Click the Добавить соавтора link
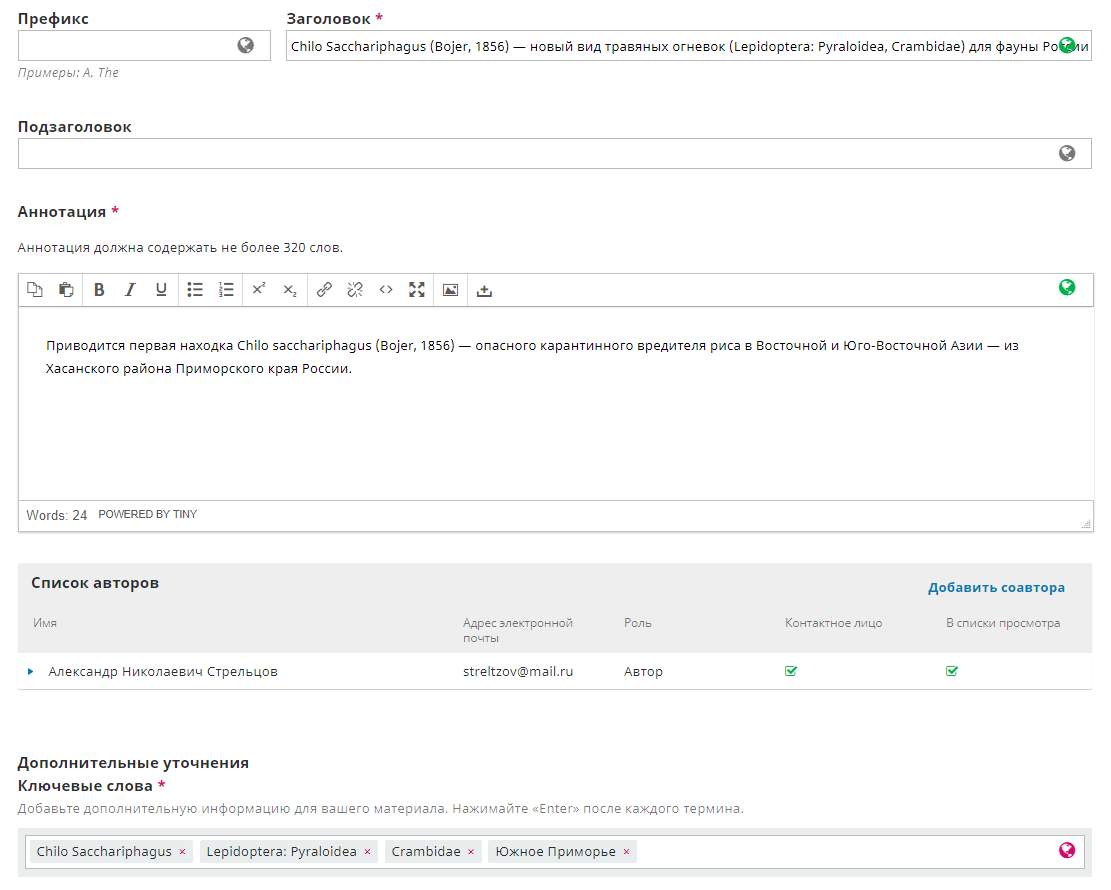This screenshot has width=1111, height=890. coord(996,587)
